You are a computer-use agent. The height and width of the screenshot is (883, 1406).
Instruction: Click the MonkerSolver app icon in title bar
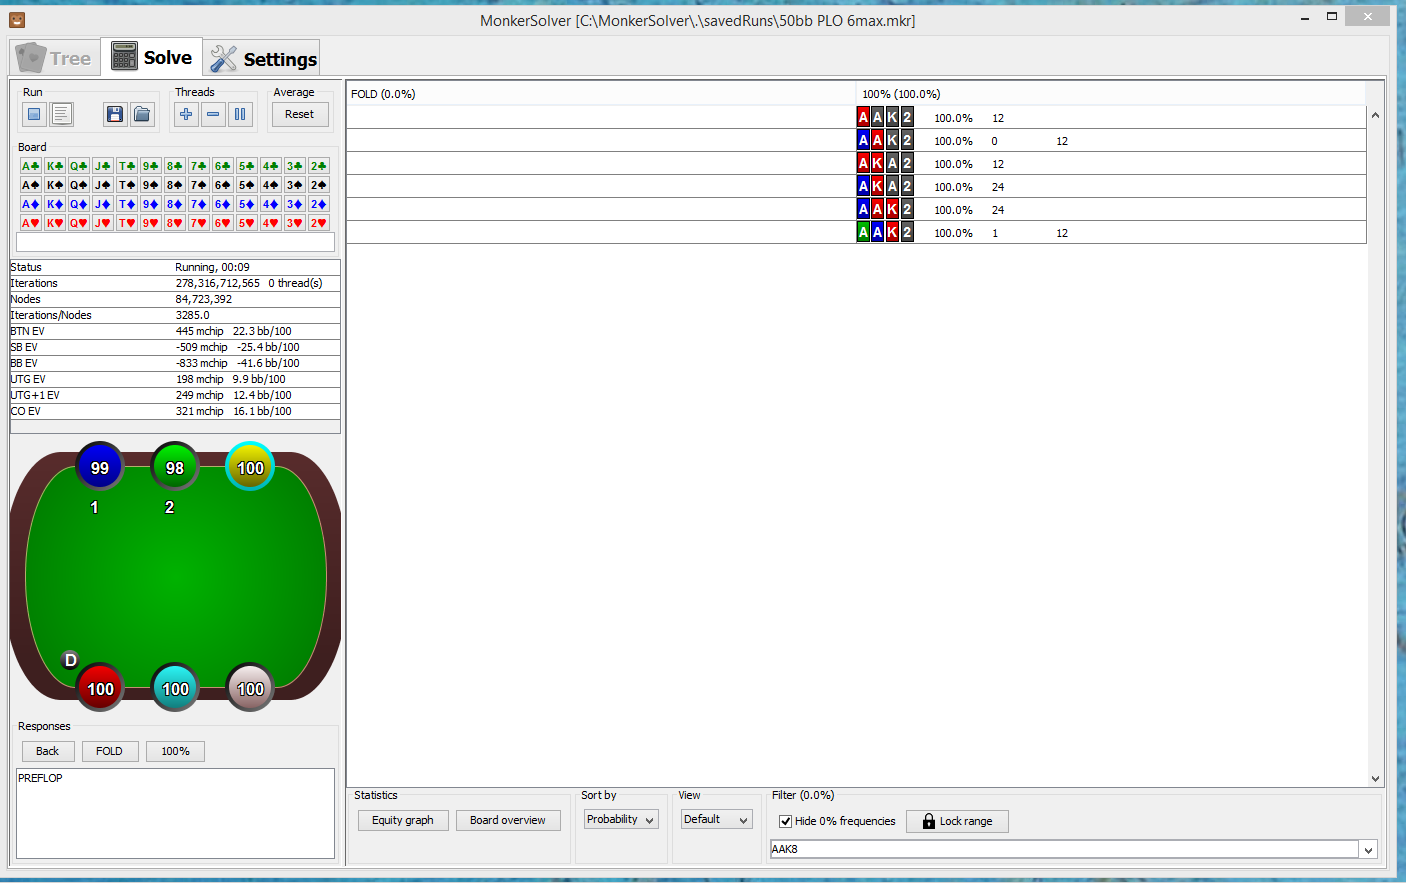tap(17, 20)
